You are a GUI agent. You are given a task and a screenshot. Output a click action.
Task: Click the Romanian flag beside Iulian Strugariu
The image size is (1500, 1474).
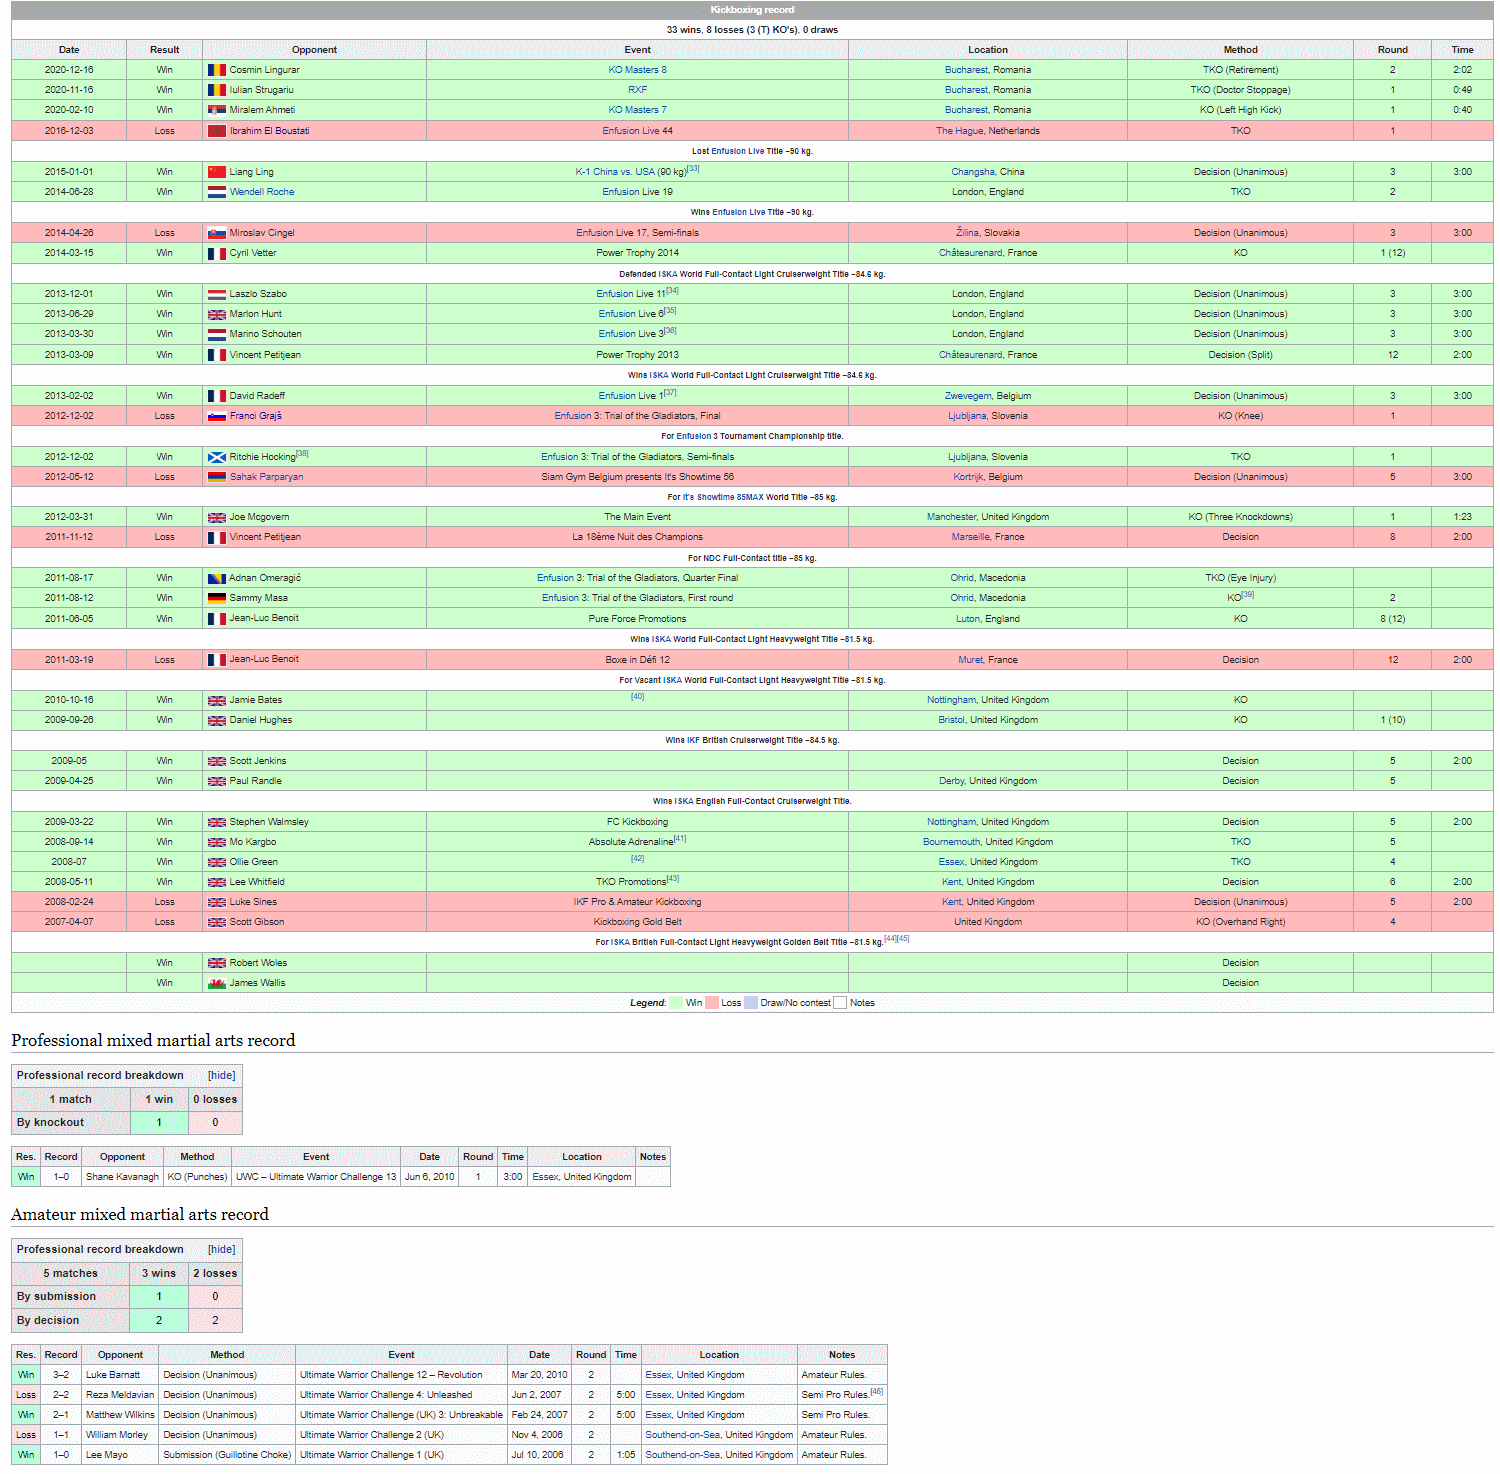[216, 90]
